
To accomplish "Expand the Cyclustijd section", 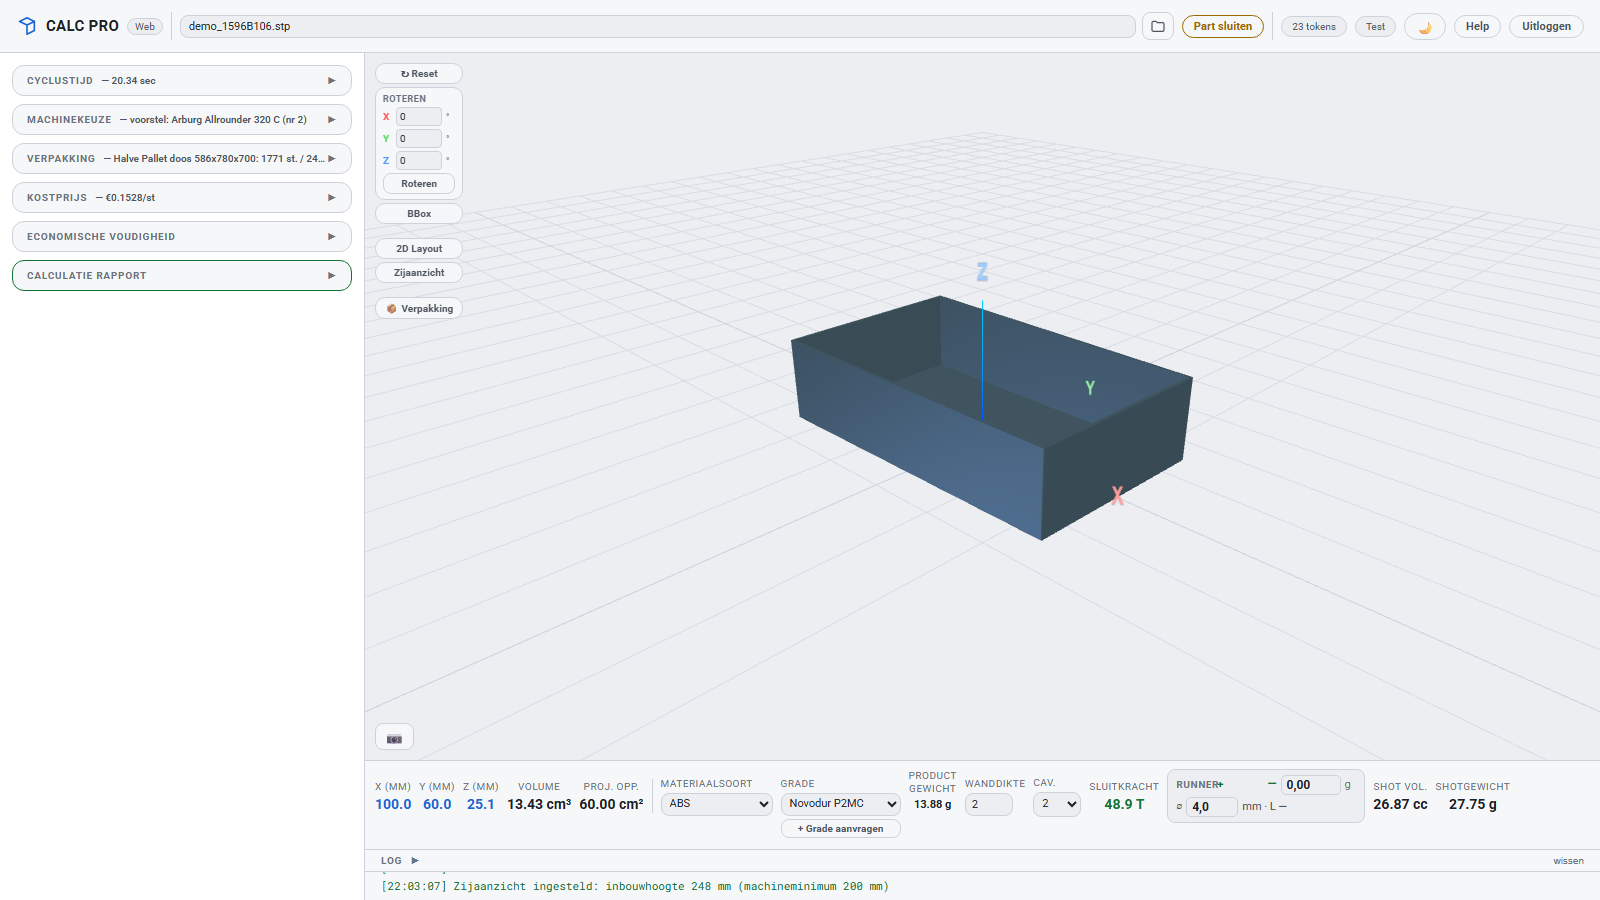I will coord(182,80).
